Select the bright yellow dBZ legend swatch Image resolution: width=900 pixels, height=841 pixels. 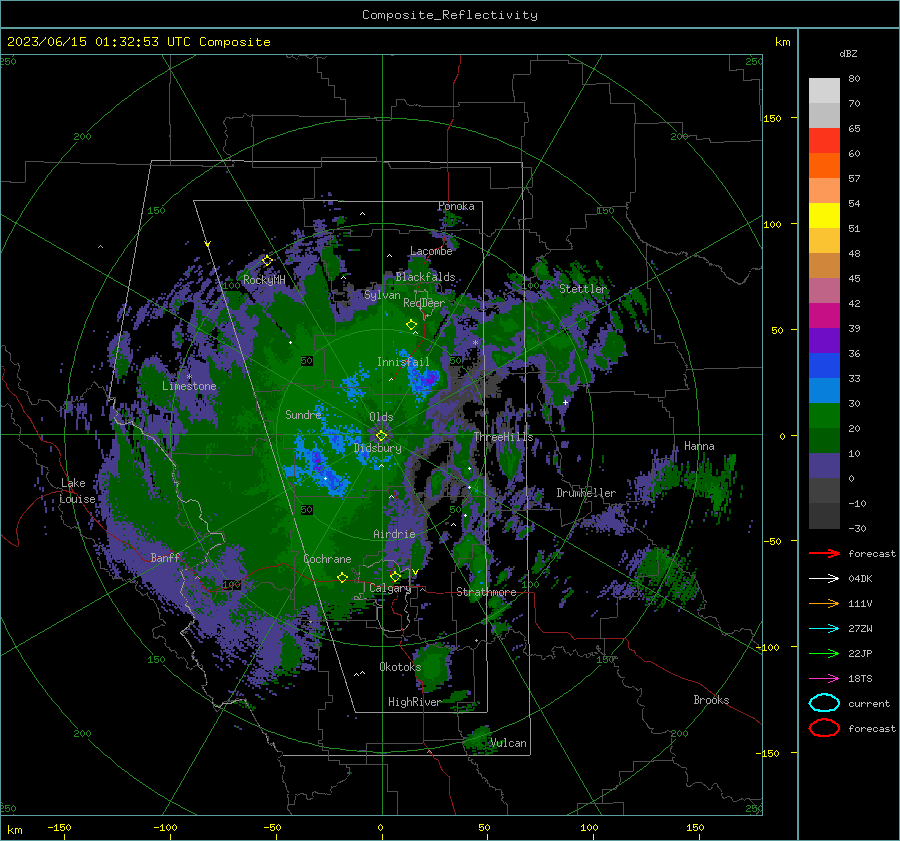(824, 216)
